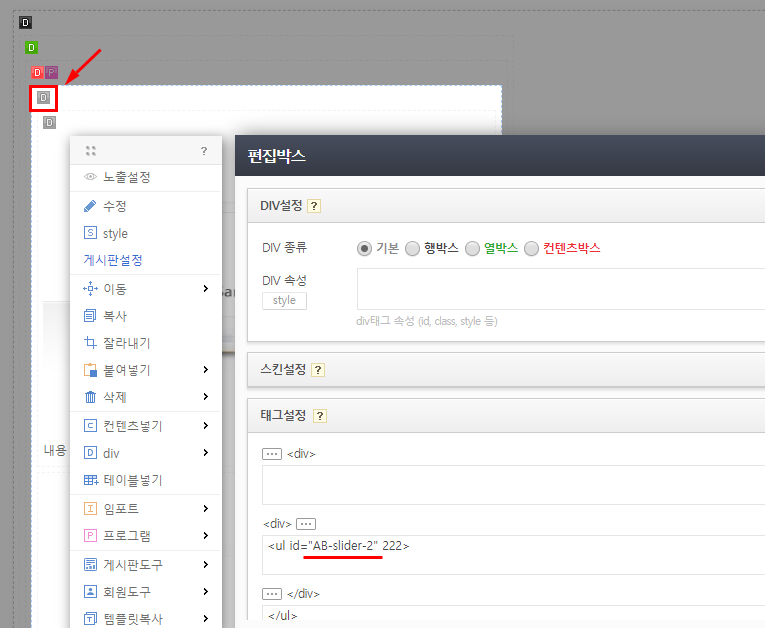Click the style button under DIV 속성

pyautogui.click(x=284, y=300)
